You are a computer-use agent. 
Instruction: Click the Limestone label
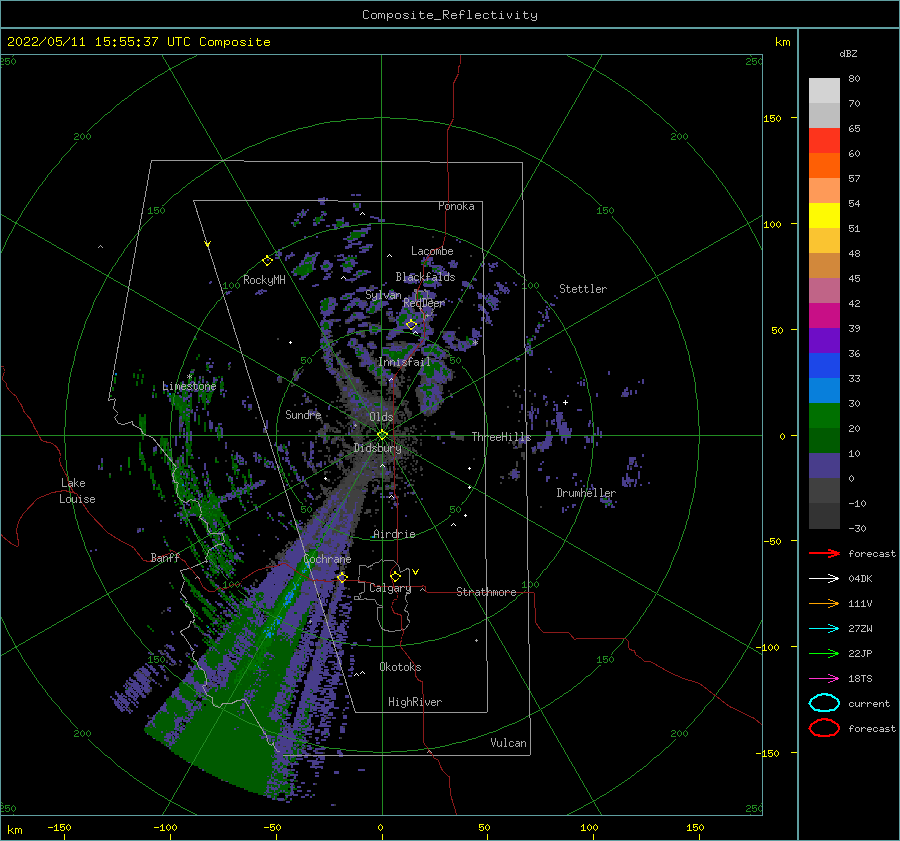[189, 386]
